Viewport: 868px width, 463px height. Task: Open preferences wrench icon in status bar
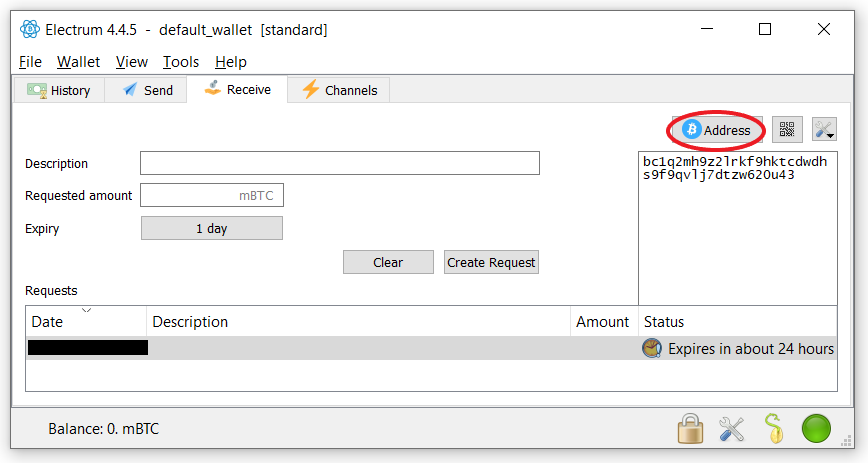coord(731,429)
